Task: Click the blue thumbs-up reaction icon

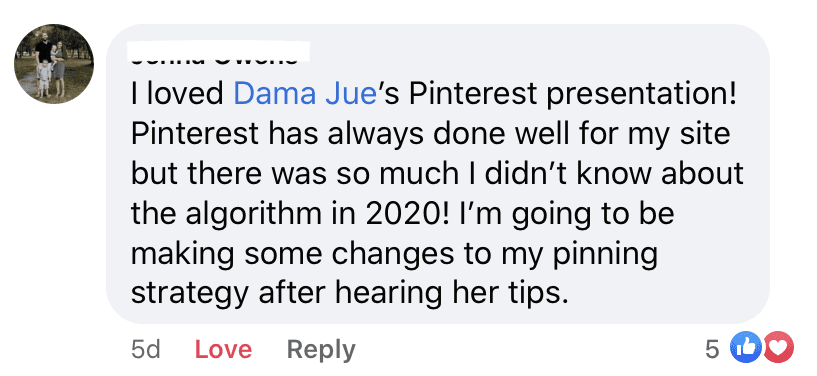Action: pyautogui.click(x=746, y=347)
